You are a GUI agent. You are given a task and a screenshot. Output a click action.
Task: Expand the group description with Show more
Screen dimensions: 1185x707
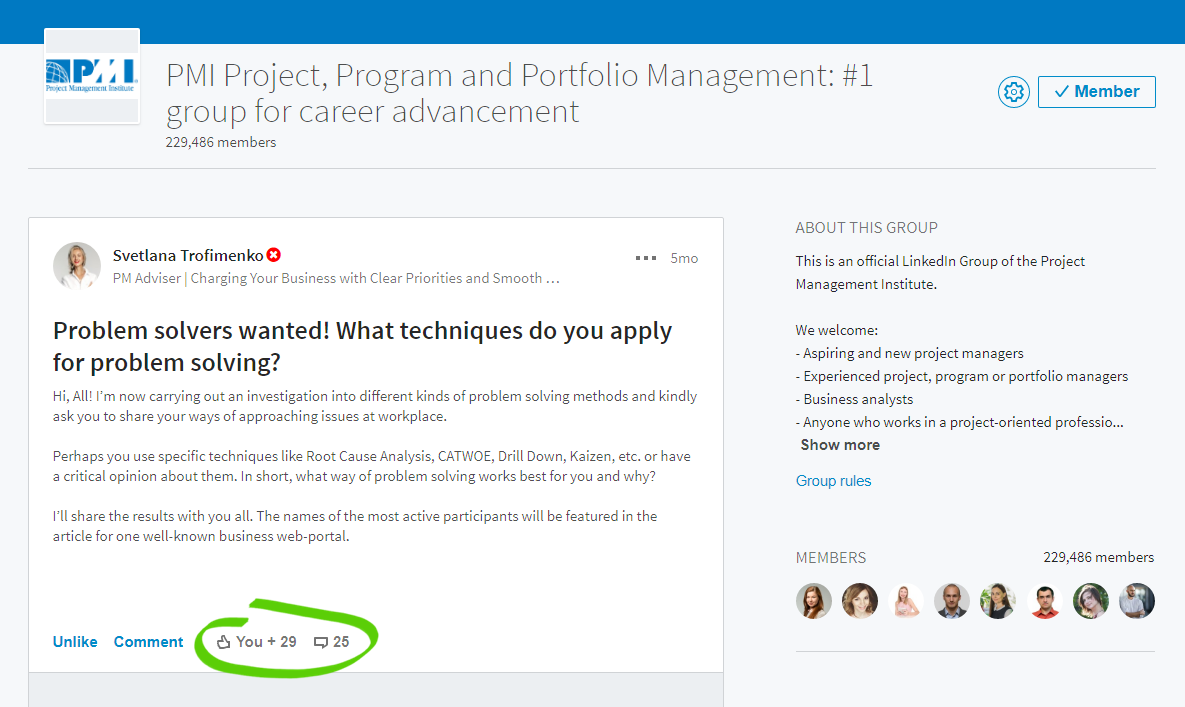[840, 445]
